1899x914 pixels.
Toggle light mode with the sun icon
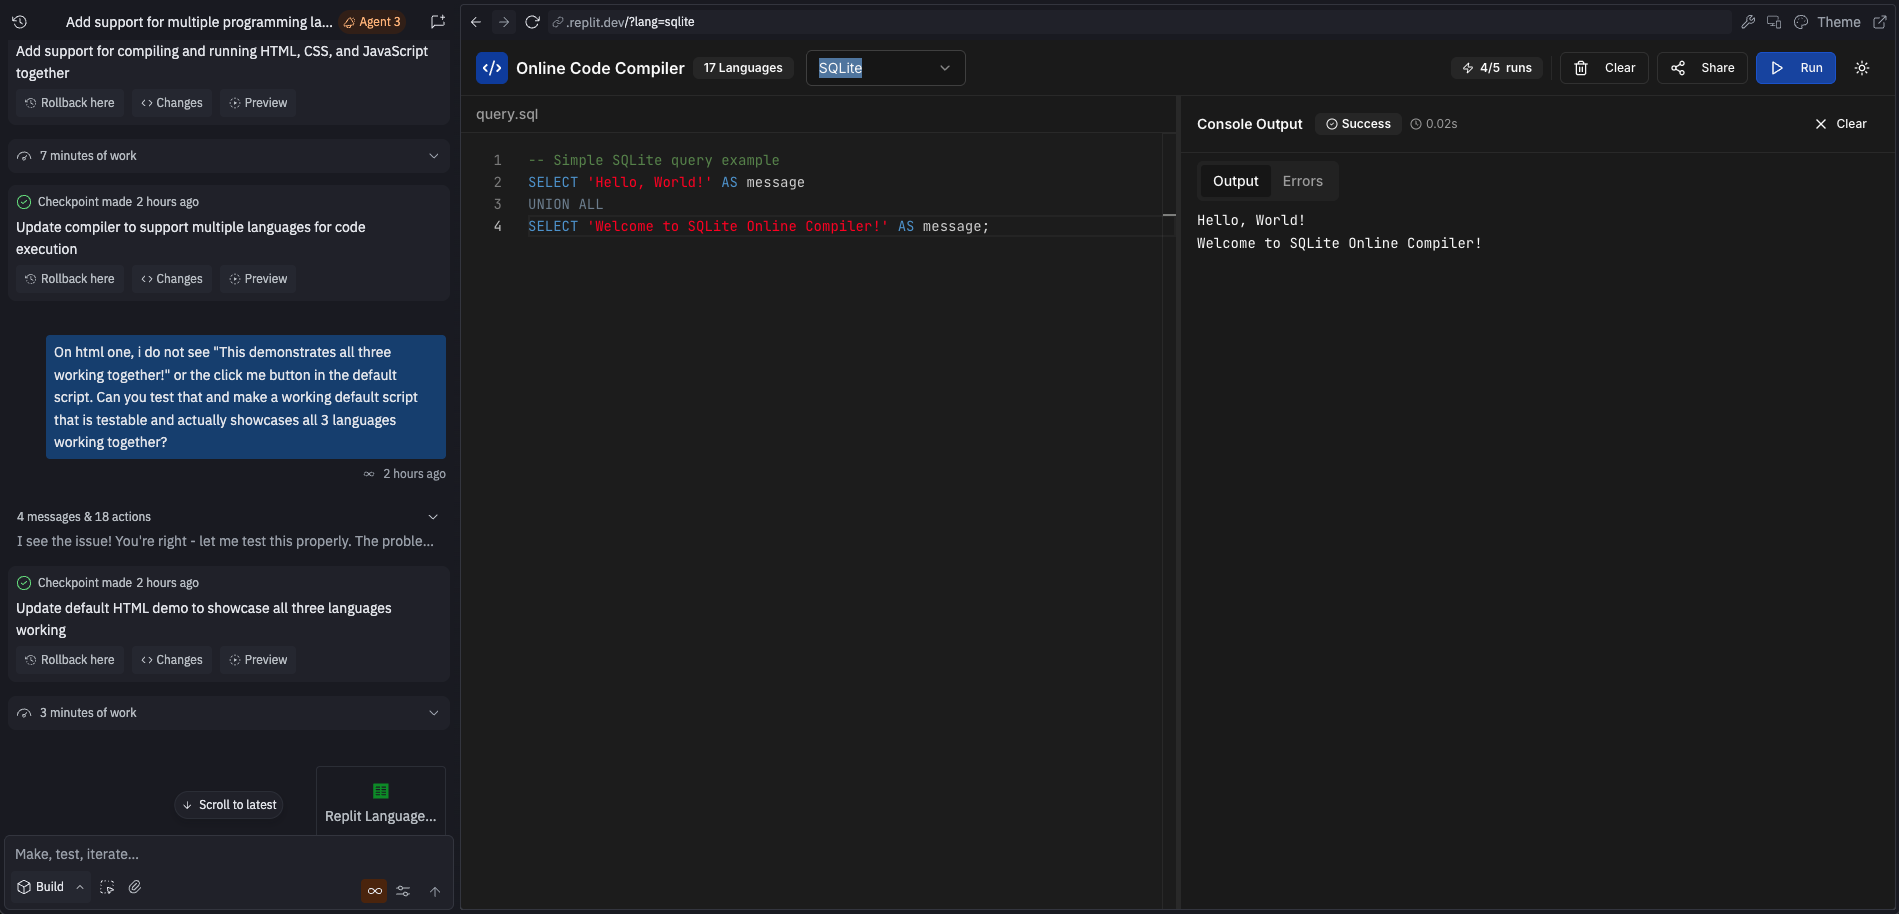[x=1861, y=68]
